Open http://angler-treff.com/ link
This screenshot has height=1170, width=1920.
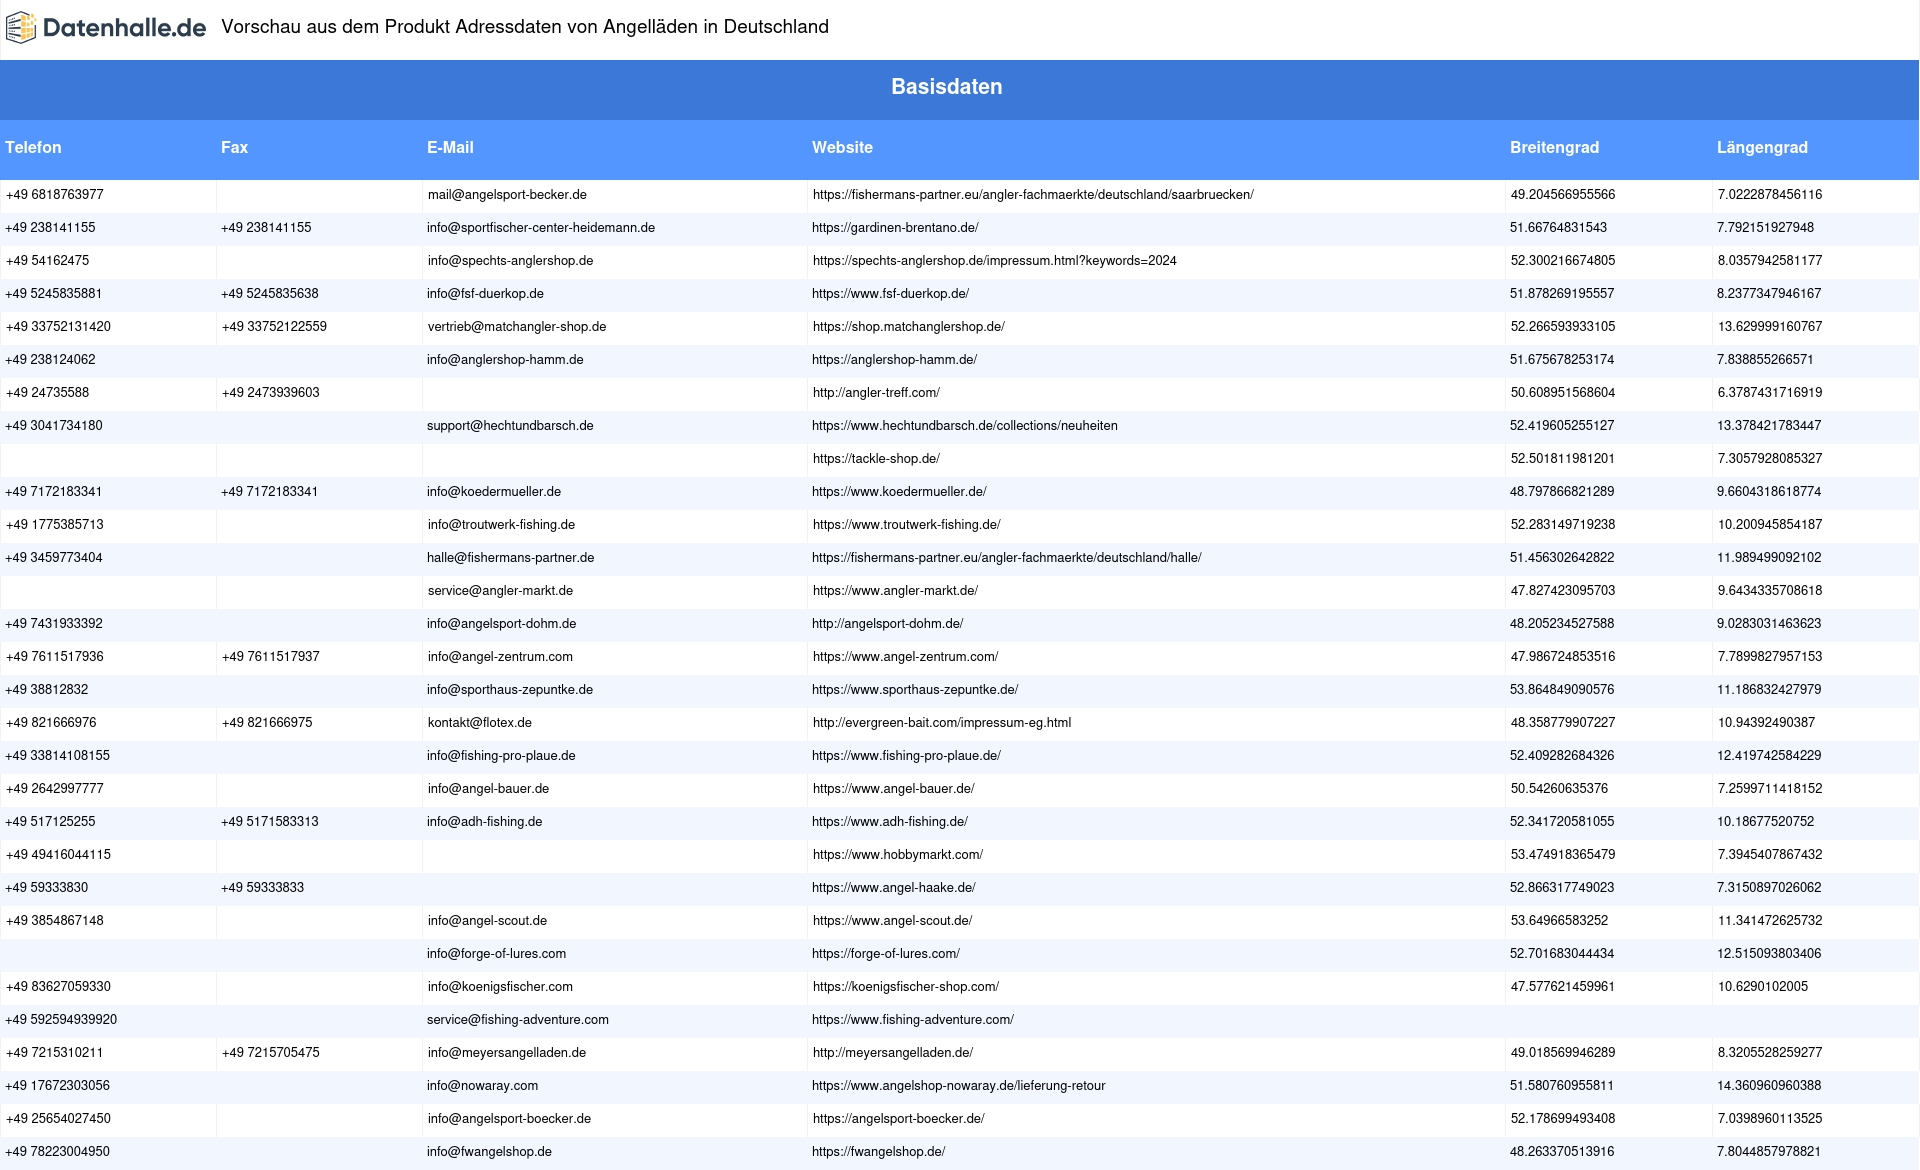click(x=876, y=393)
